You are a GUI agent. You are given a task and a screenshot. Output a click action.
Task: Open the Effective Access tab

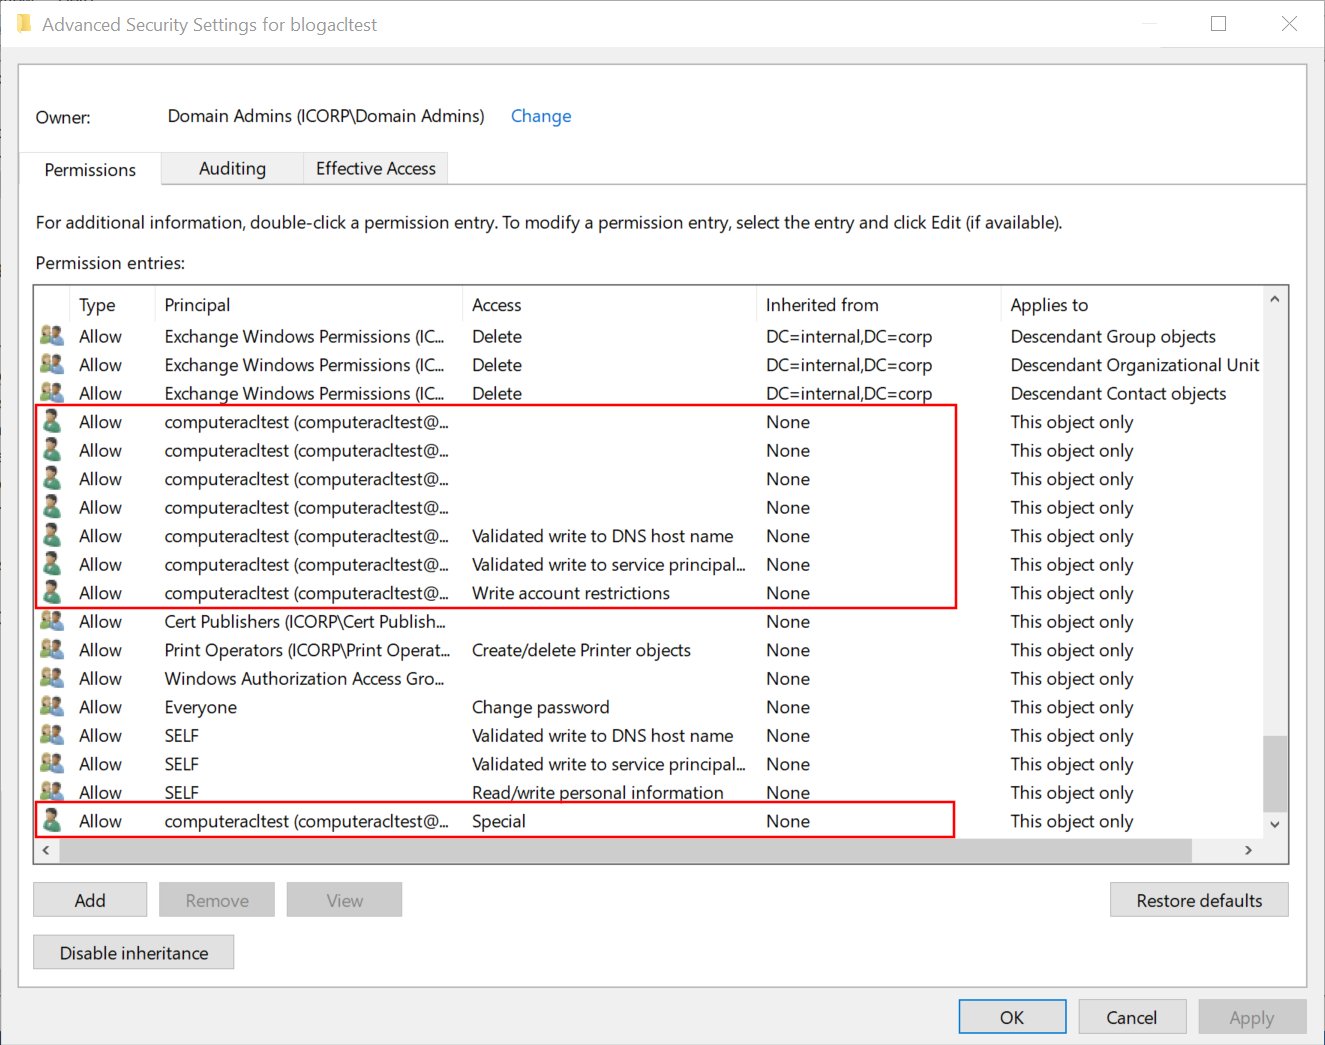(375, 168)
